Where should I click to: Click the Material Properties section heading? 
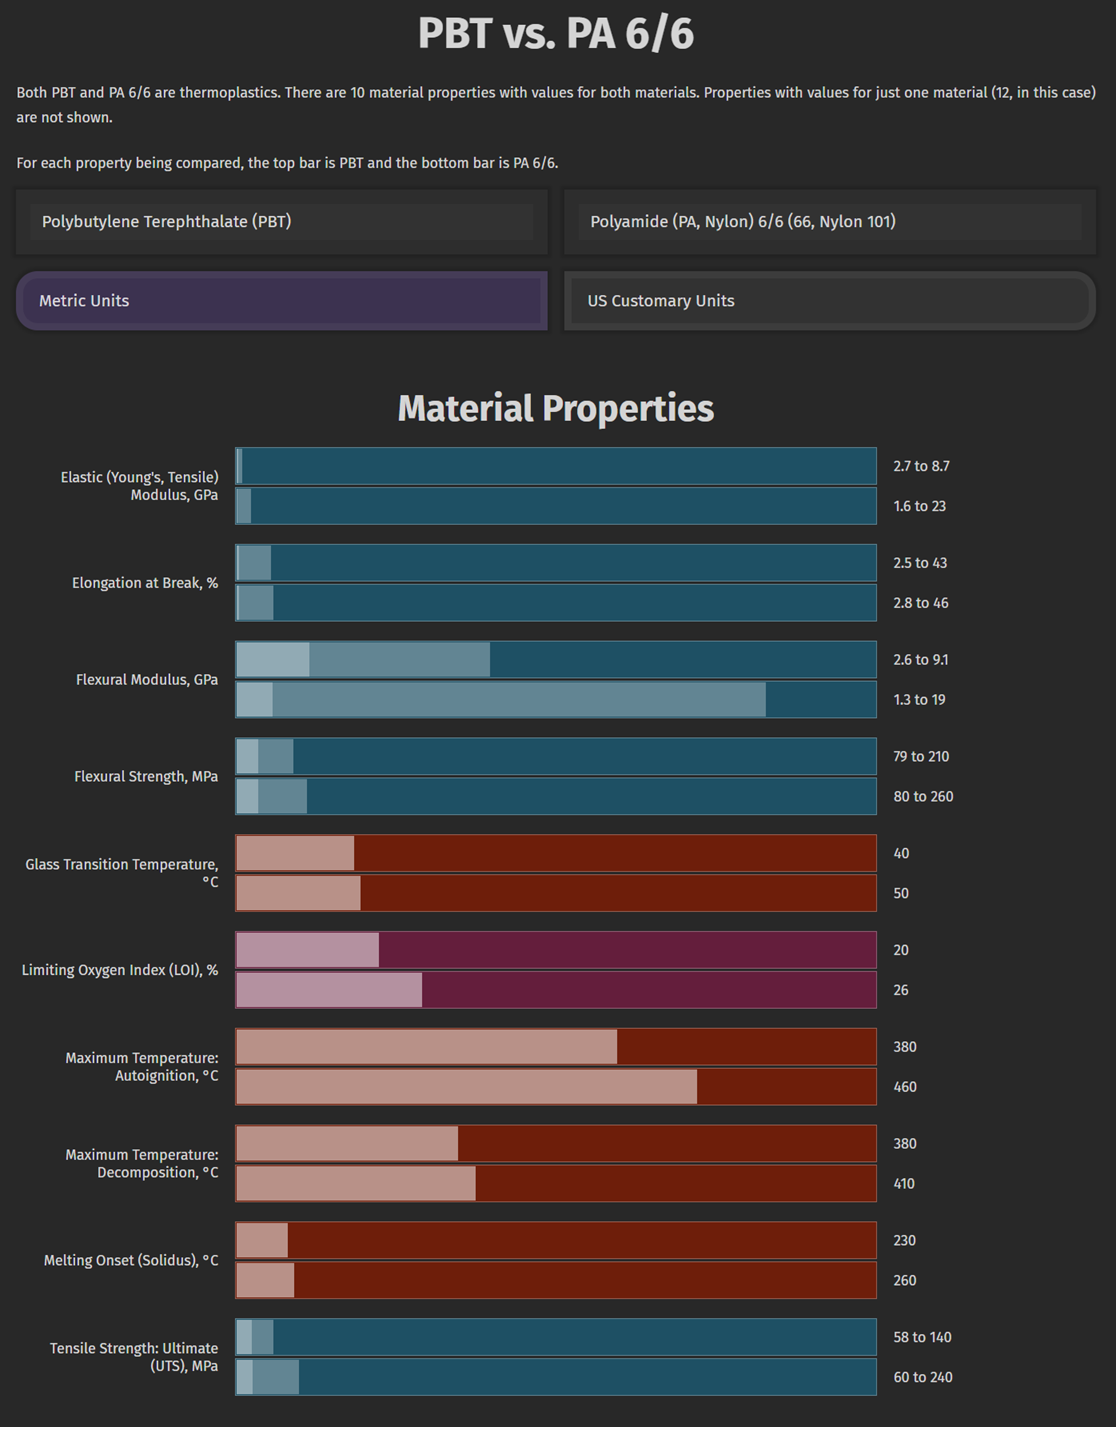point(556,409)
